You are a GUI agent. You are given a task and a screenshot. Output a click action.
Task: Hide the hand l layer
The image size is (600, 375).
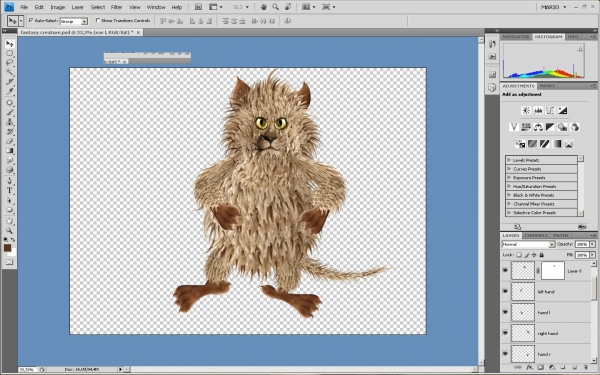click(x=505, y=312)
